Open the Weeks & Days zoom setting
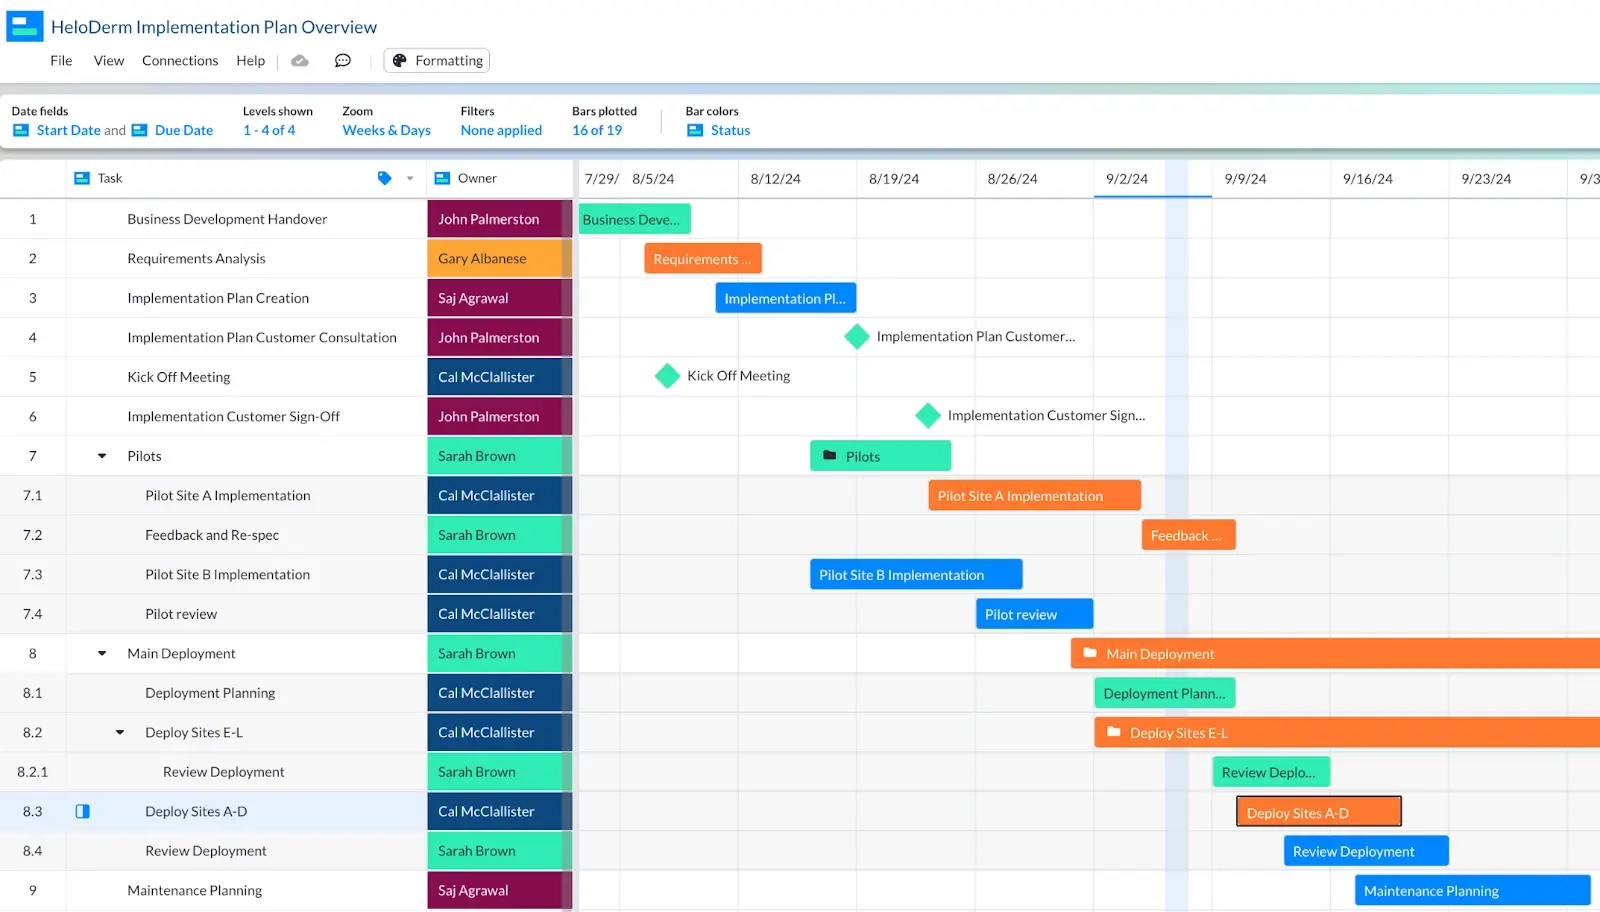Viewport: 1600px width, 912px height. (386, 131)
